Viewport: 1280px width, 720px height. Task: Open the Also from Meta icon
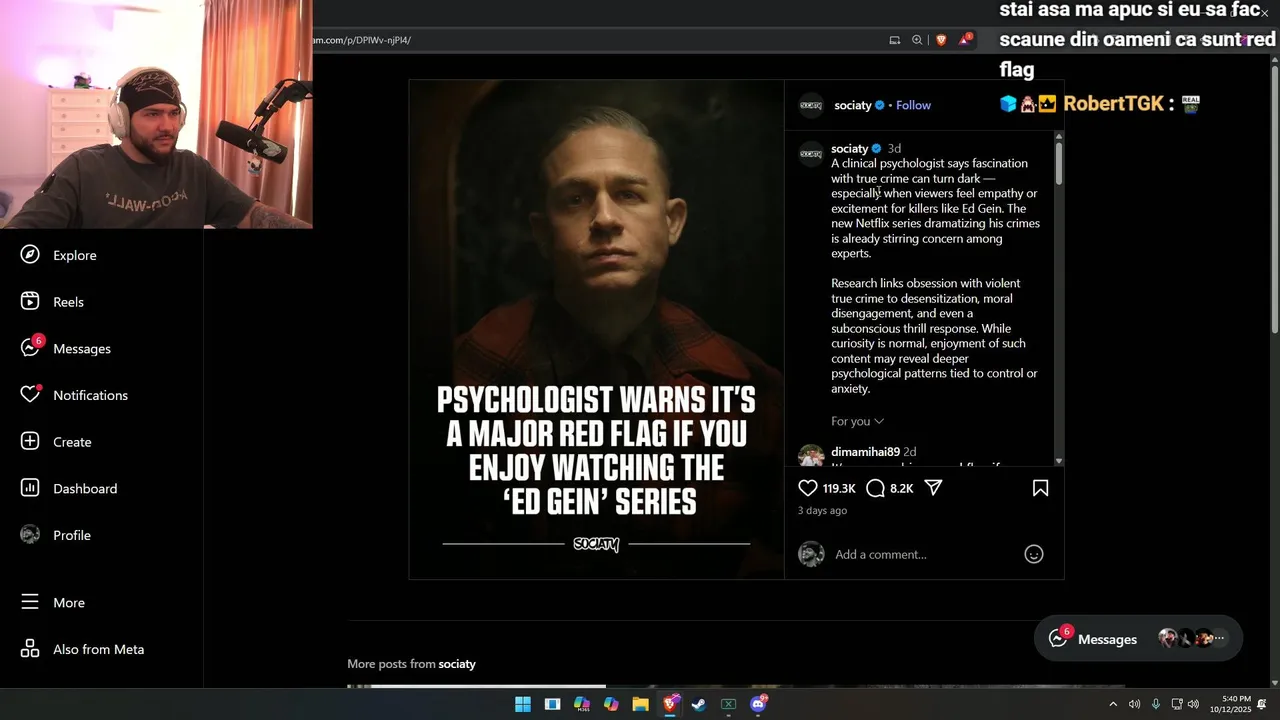point(30,649)
